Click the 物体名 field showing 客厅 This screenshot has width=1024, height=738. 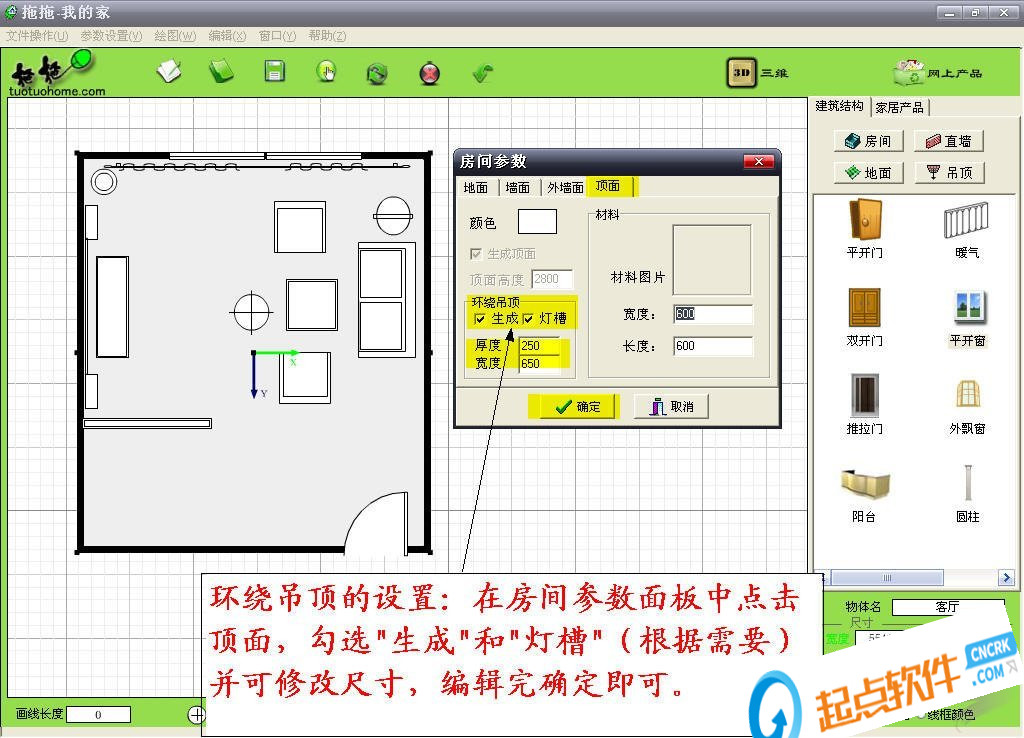pos(948,607)
